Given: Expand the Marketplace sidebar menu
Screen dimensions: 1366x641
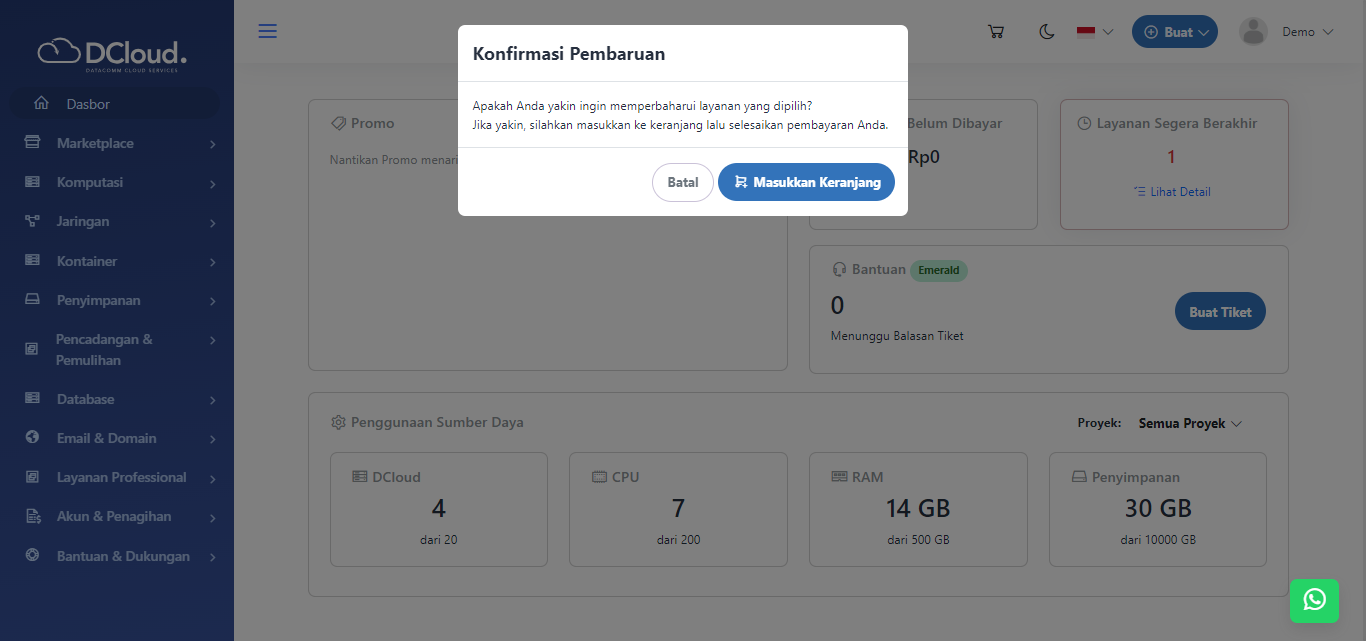Looking at the screenshot, I should click(x=118, y=143).
